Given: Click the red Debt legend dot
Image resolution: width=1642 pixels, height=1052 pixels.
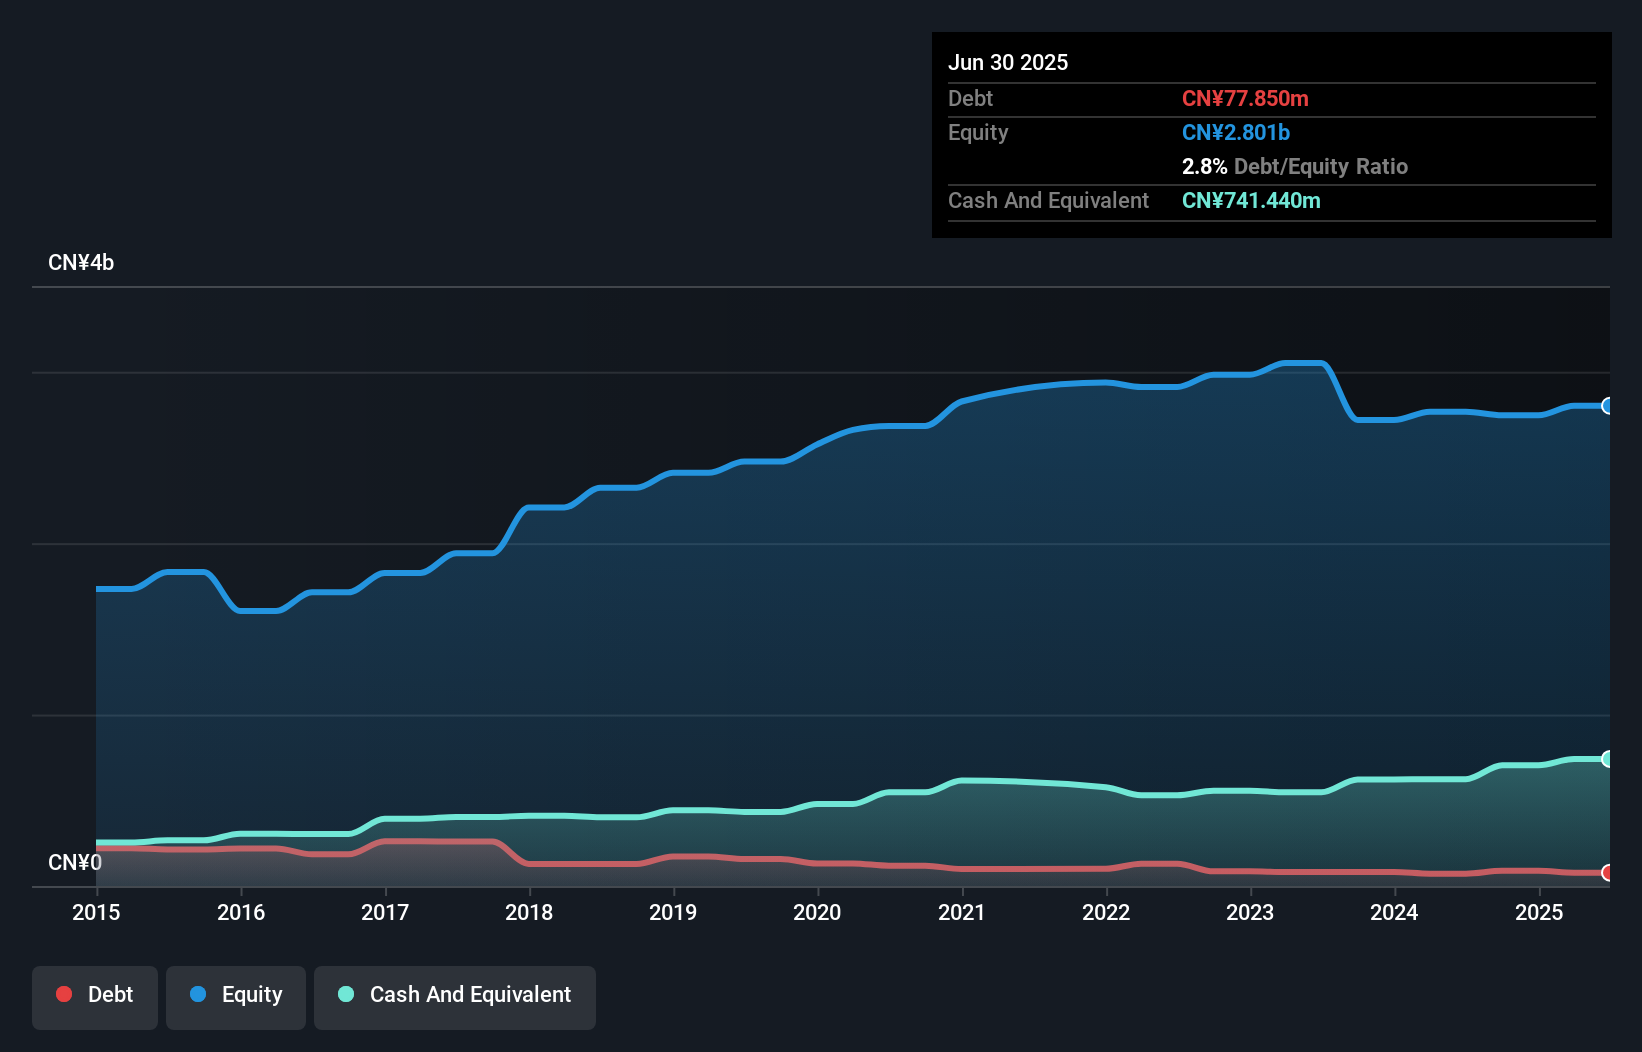Looking at the screenshot, I should (x=63, y=994).
